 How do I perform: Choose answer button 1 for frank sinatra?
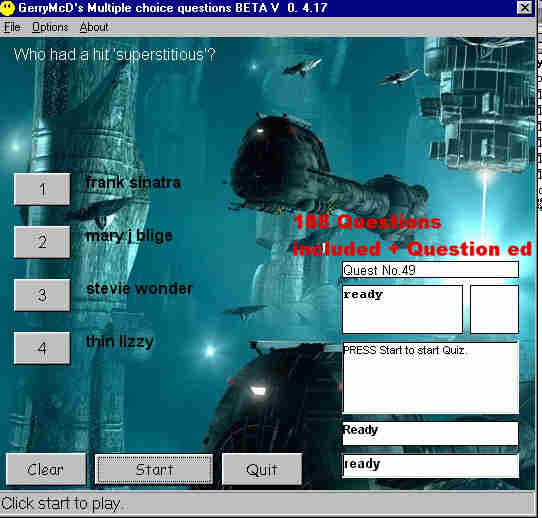tap(42, 189)
